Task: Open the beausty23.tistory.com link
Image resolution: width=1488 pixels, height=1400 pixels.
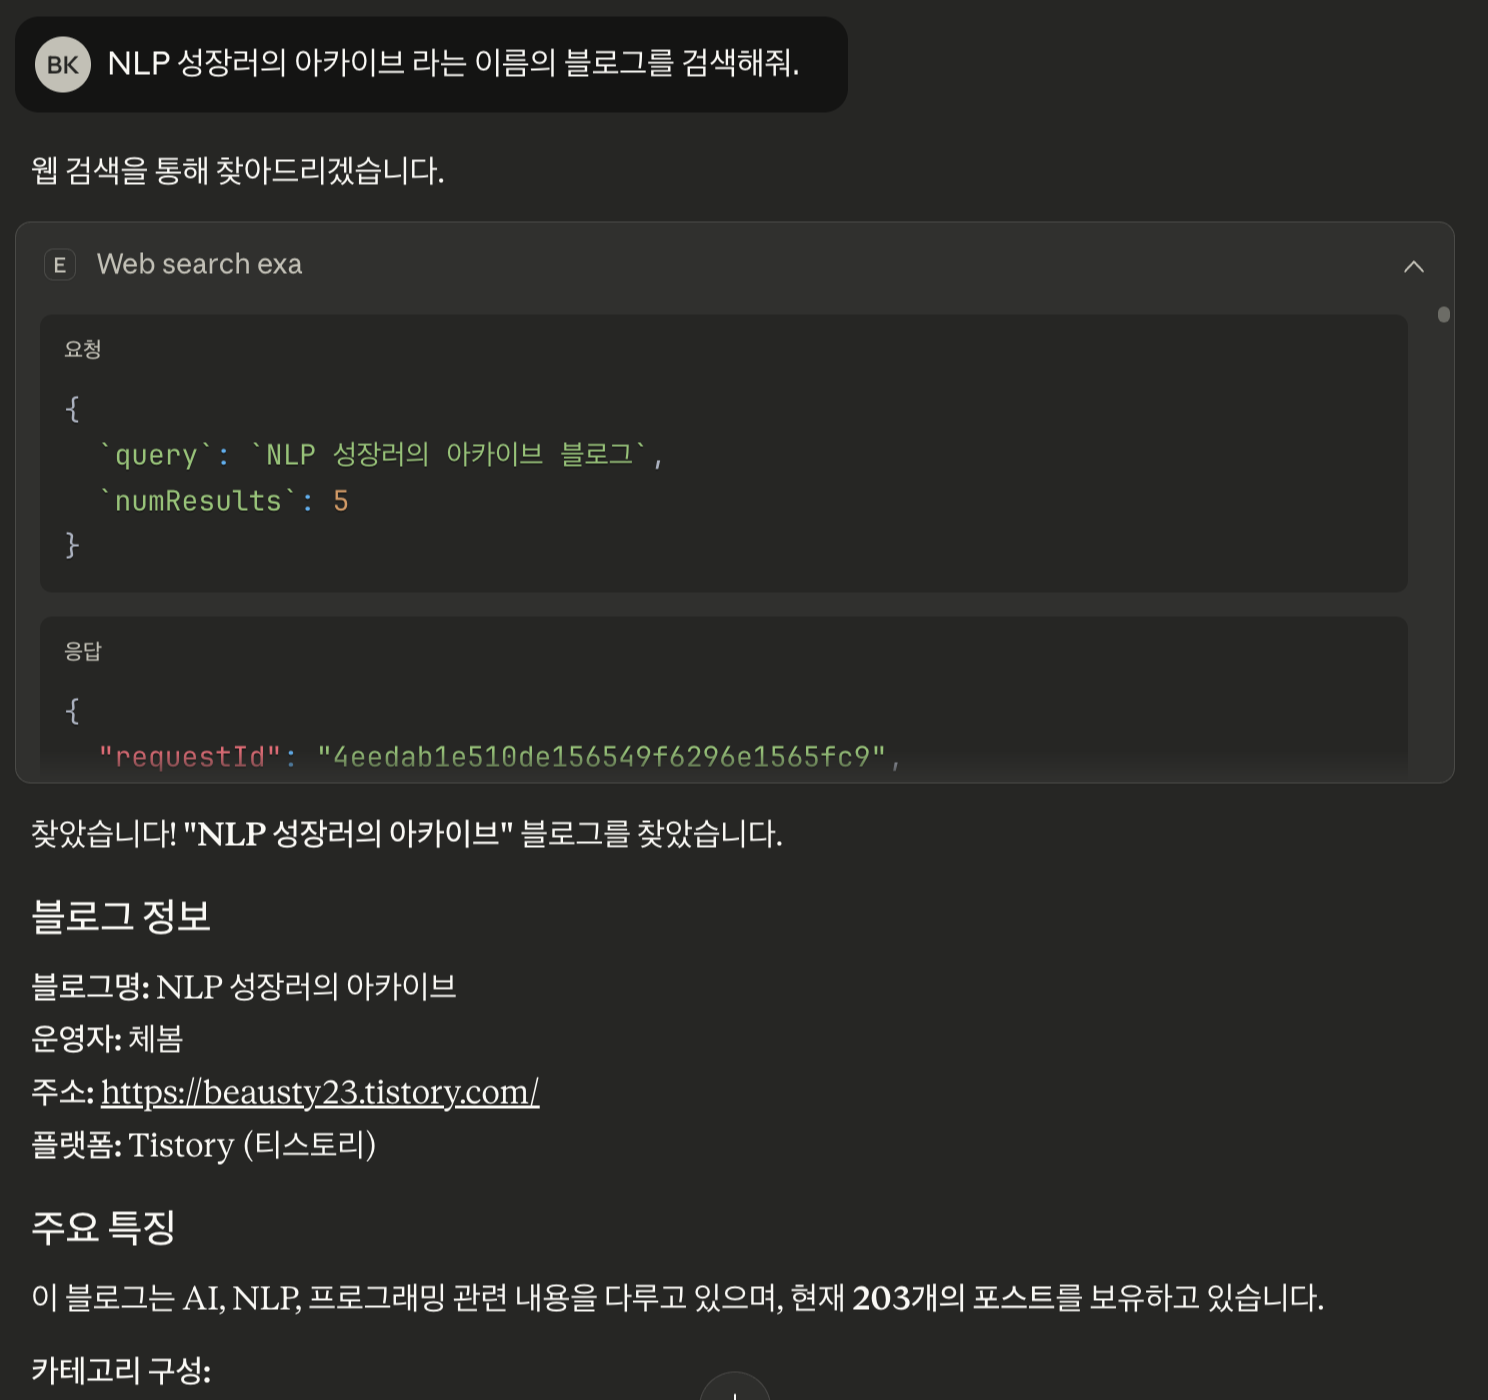Action: coord(320,1092)
